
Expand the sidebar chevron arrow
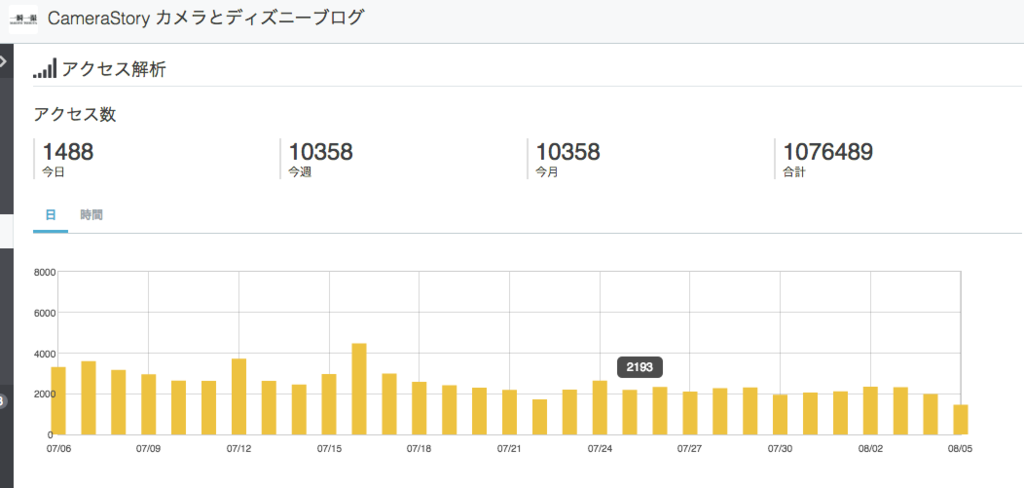pos(3,61)
